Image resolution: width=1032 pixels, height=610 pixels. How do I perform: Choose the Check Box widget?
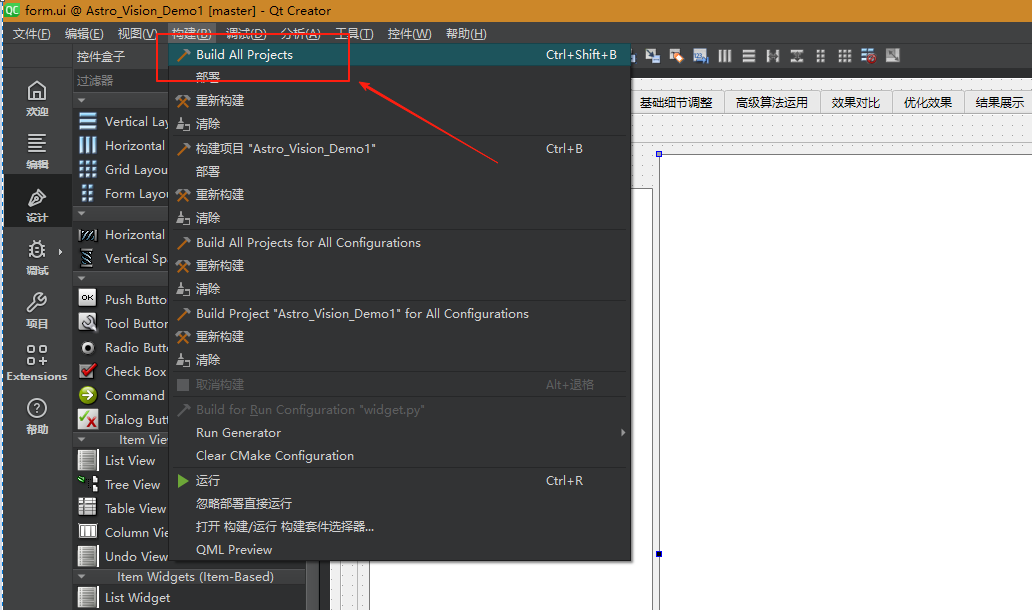(122, 371)
